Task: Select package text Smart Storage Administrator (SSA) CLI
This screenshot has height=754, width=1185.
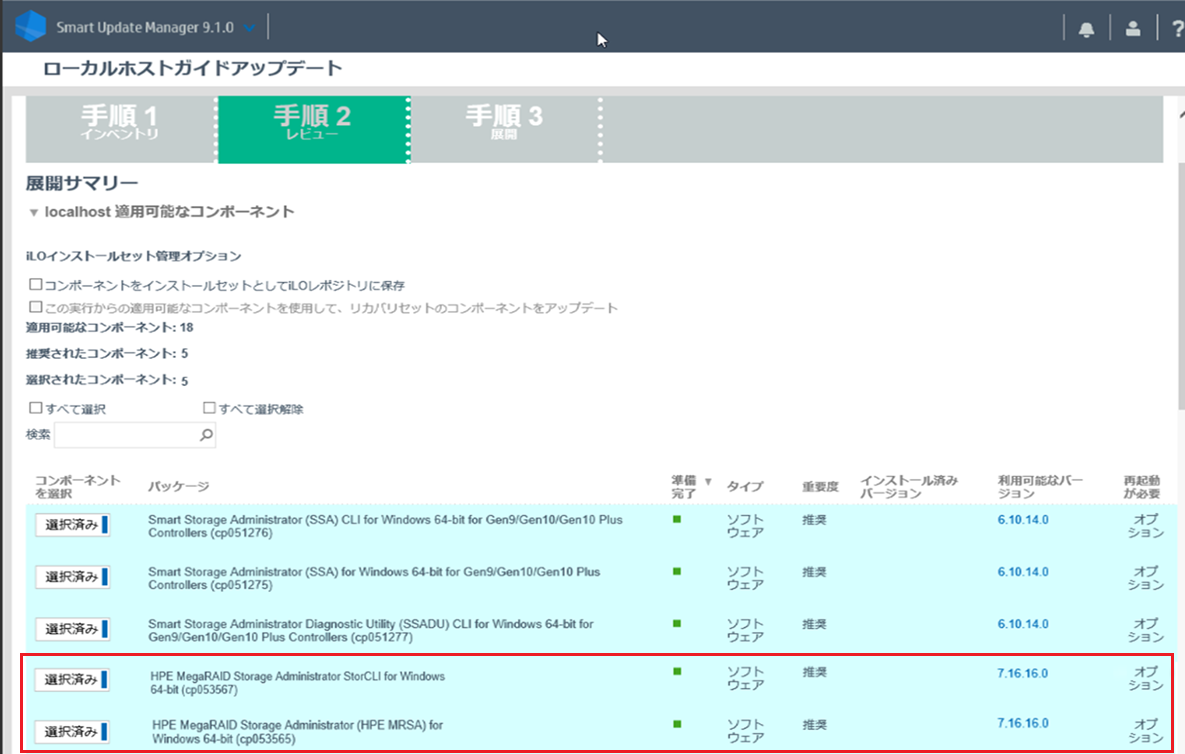Action: tap(385, 526)
